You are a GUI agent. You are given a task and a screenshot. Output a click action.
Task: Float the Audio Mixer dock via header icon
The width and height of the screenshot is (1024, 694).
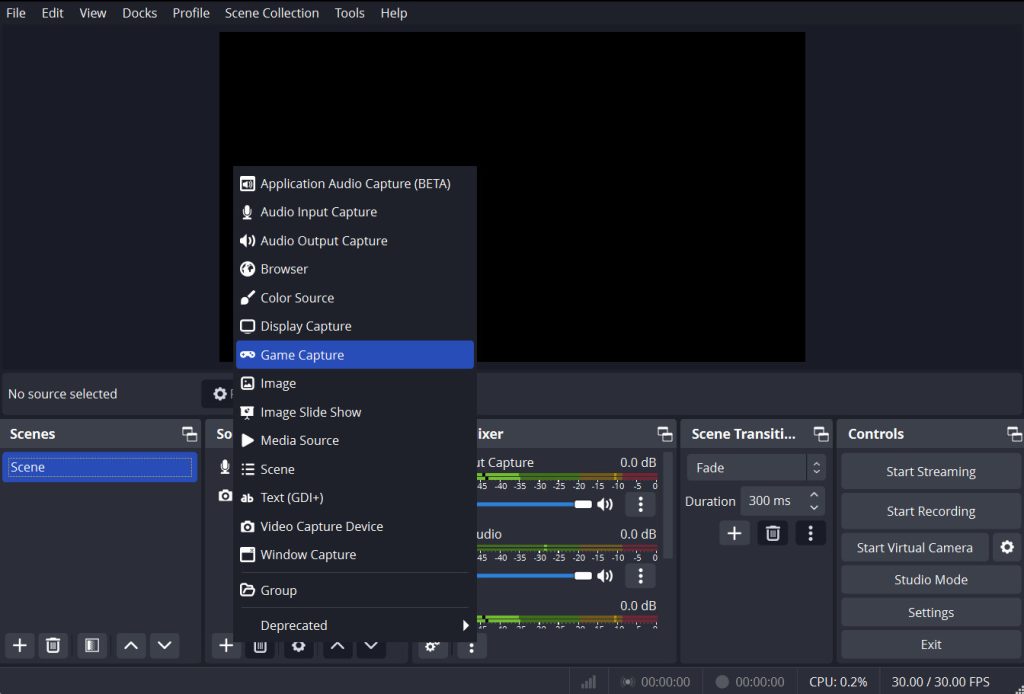click(x=665, y=434)
